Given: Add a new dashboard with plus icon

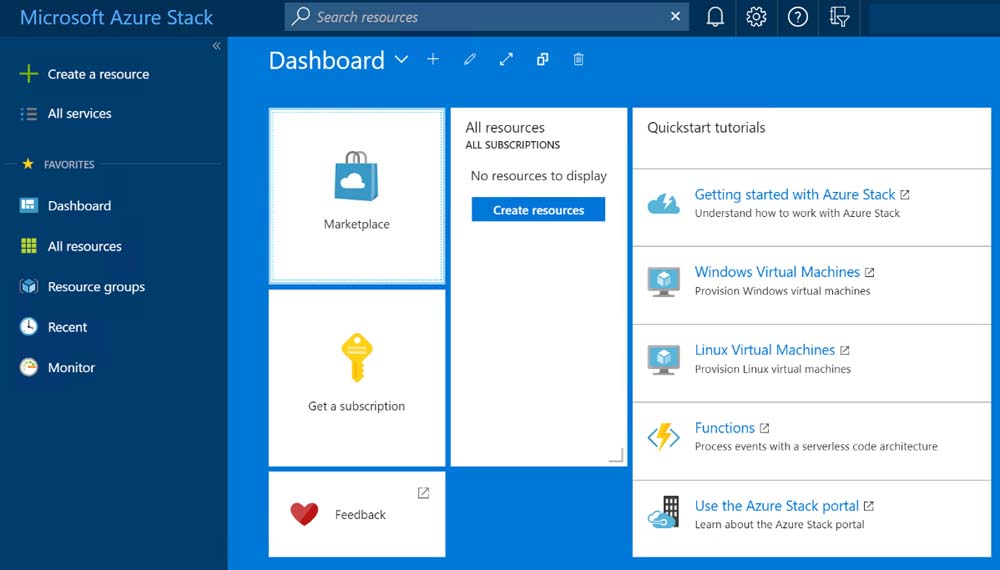Looking at the screenshot, I should tap(433, 60).
